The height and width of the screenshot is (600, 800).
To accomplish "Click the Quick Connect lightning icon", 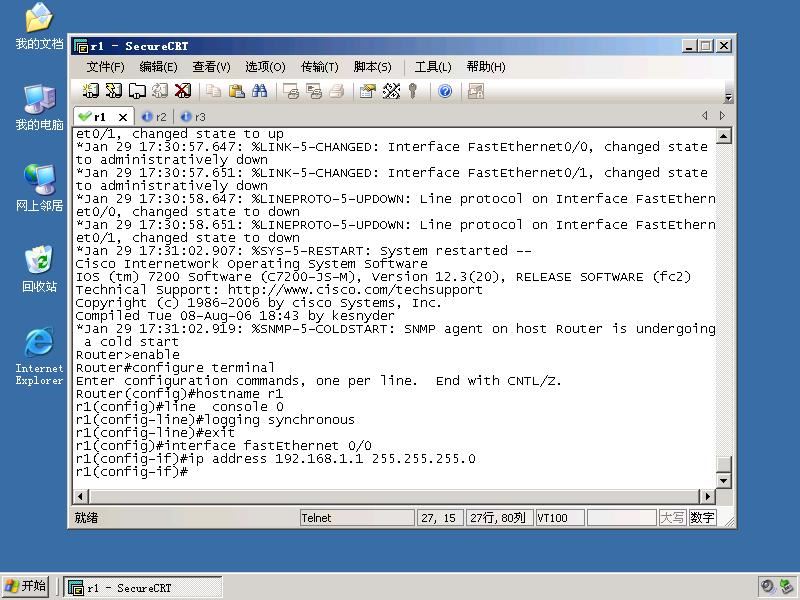I will [113, 91].
